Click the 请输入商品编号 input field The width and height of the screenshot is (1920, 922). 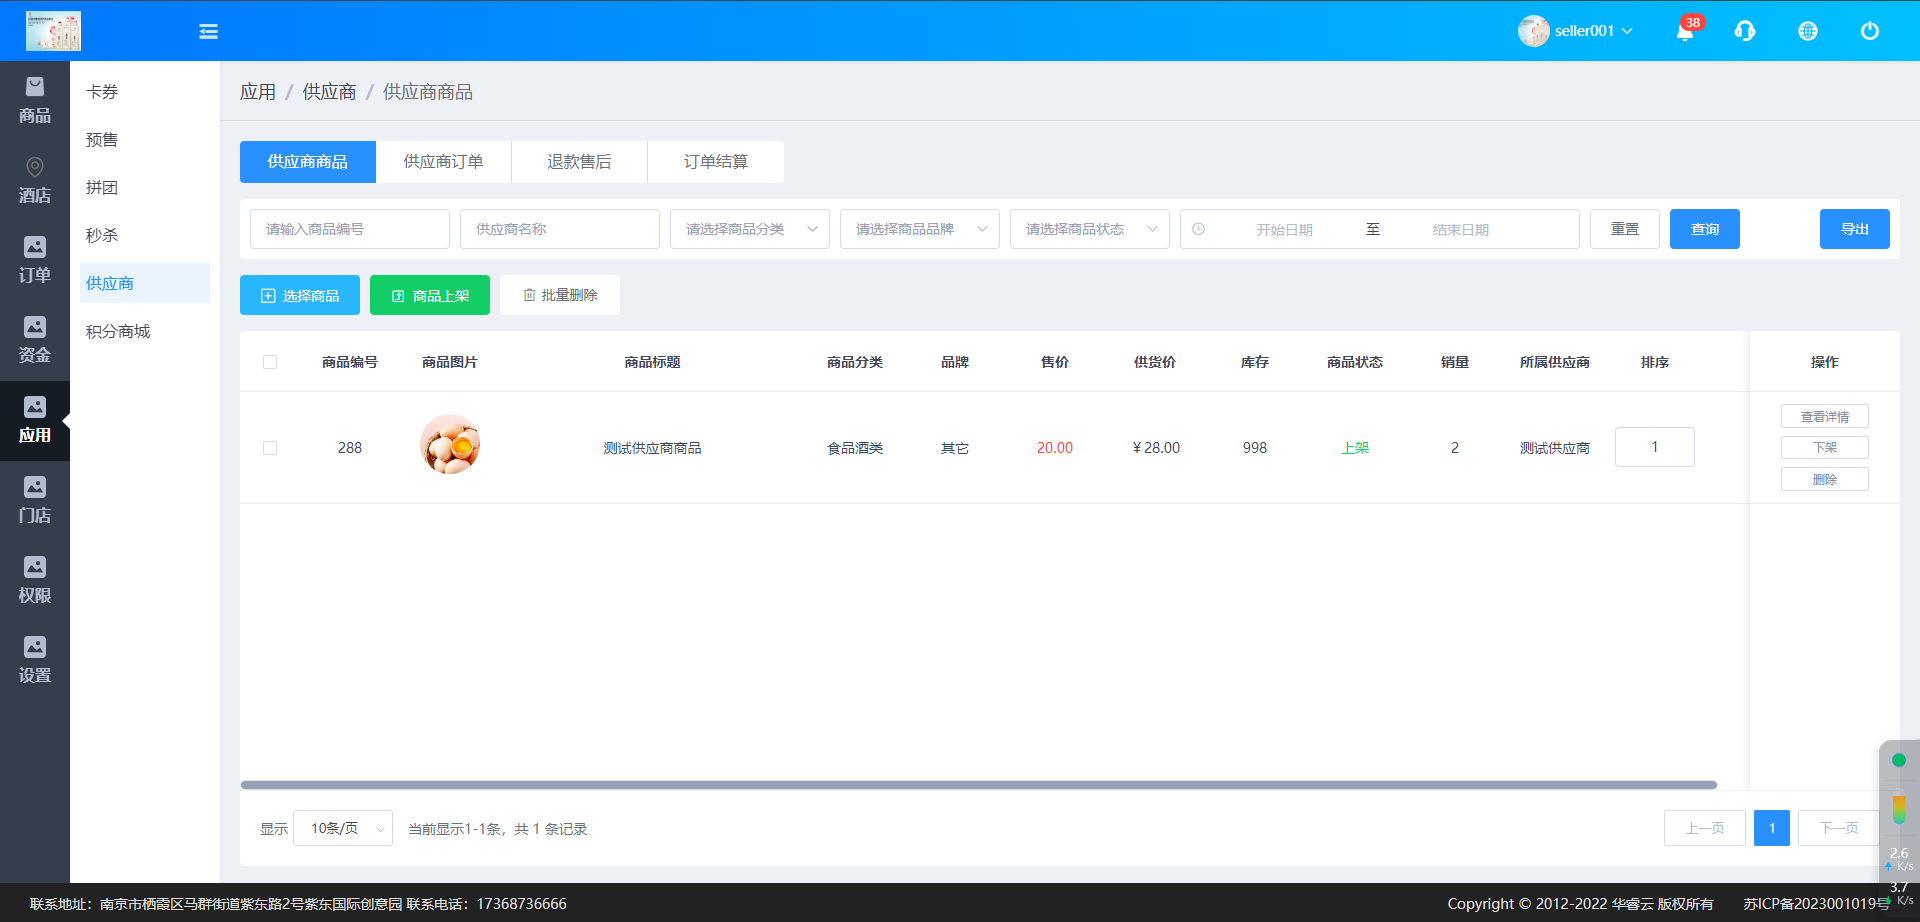tap(349, 229)
